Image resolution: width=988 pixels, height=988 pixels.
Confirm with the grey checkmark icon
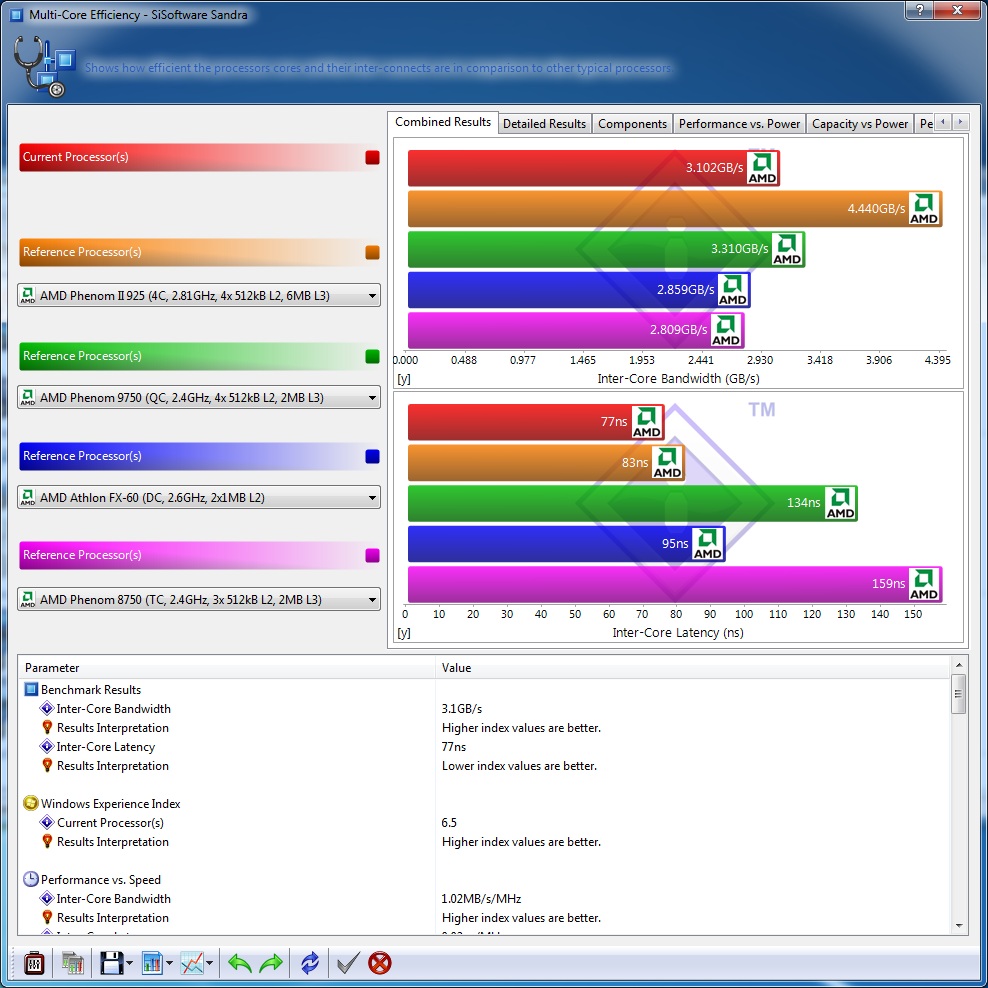click(347, 963)
